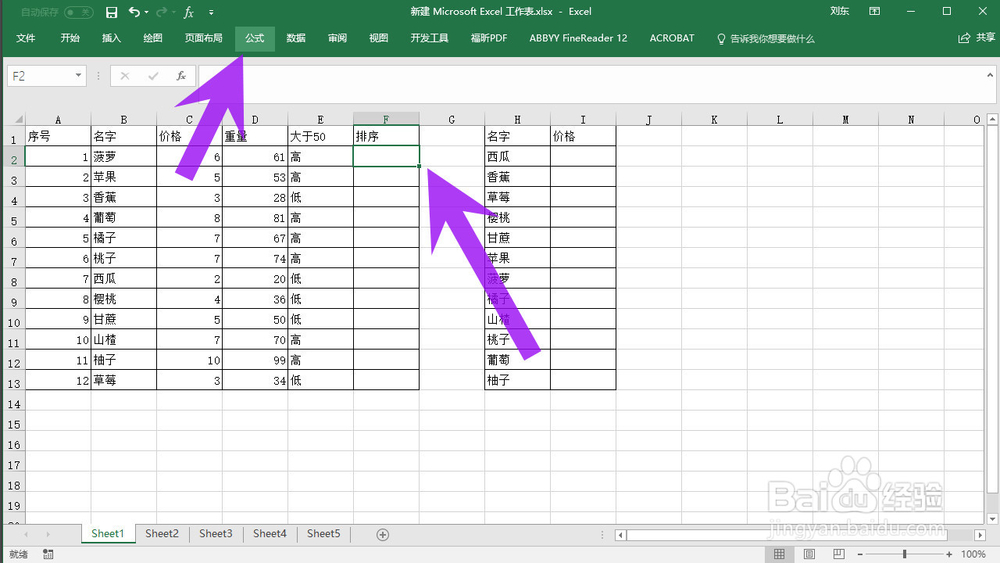This screenshot has height=563, width=1000.
Task: Click the vertical scrollbar up arrow
Action: (992, 119)
